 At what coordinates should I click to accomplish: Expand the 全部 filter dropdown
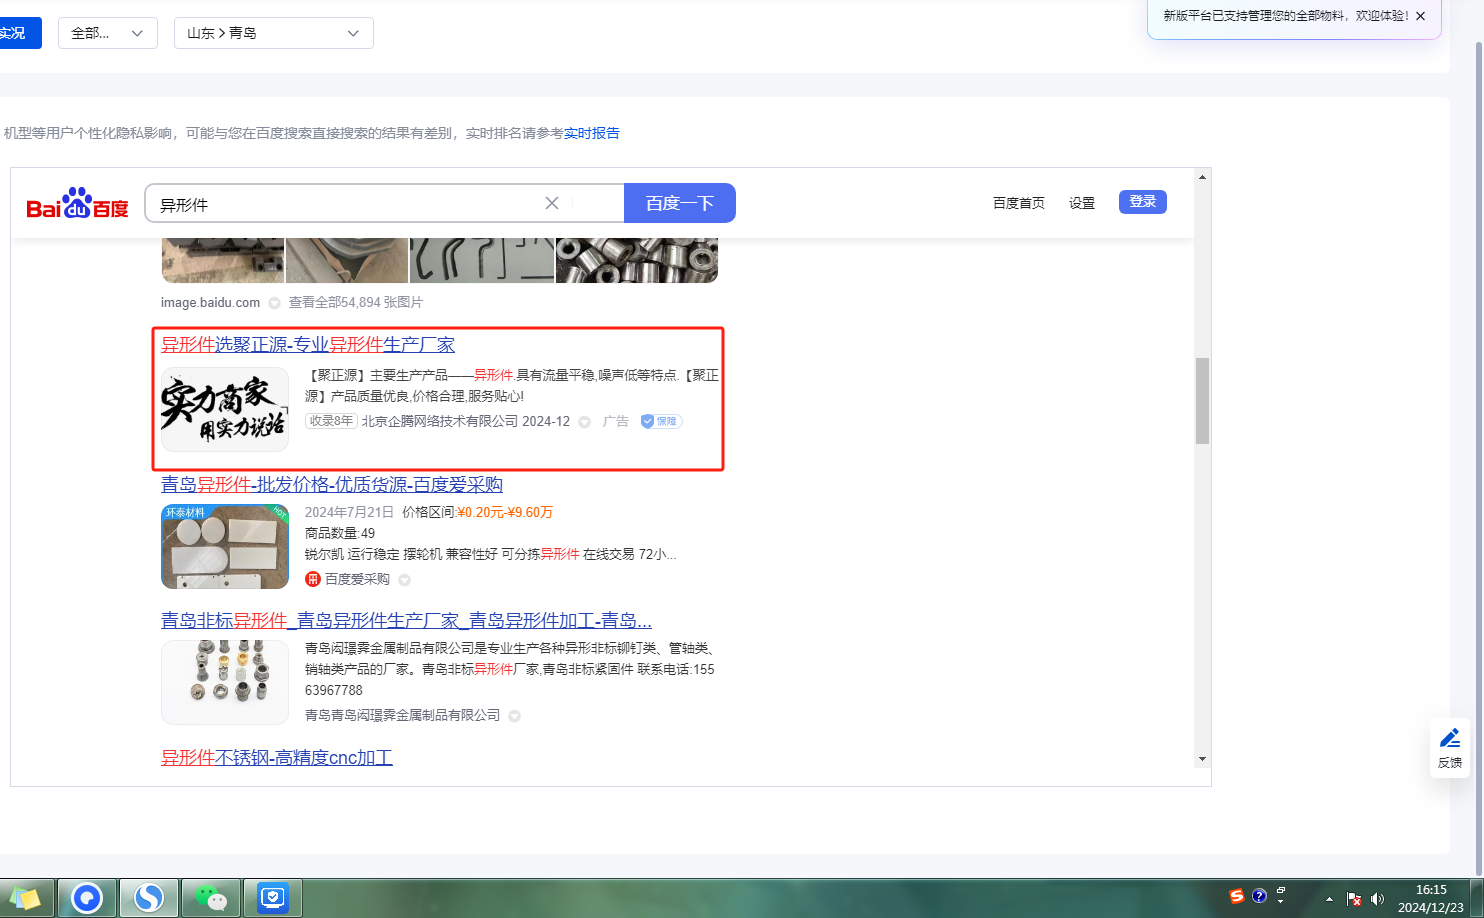pyautogui.click(x=107, y=33)
